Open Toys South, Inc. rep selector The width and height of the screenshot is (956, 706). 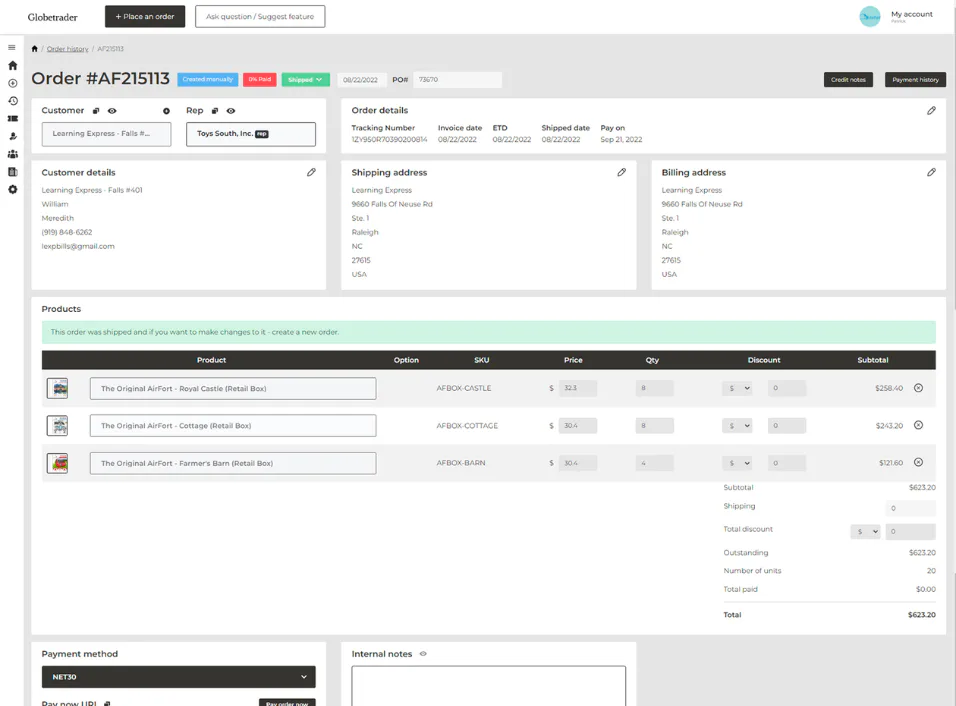pyautogui.click(x=251, y=134)
